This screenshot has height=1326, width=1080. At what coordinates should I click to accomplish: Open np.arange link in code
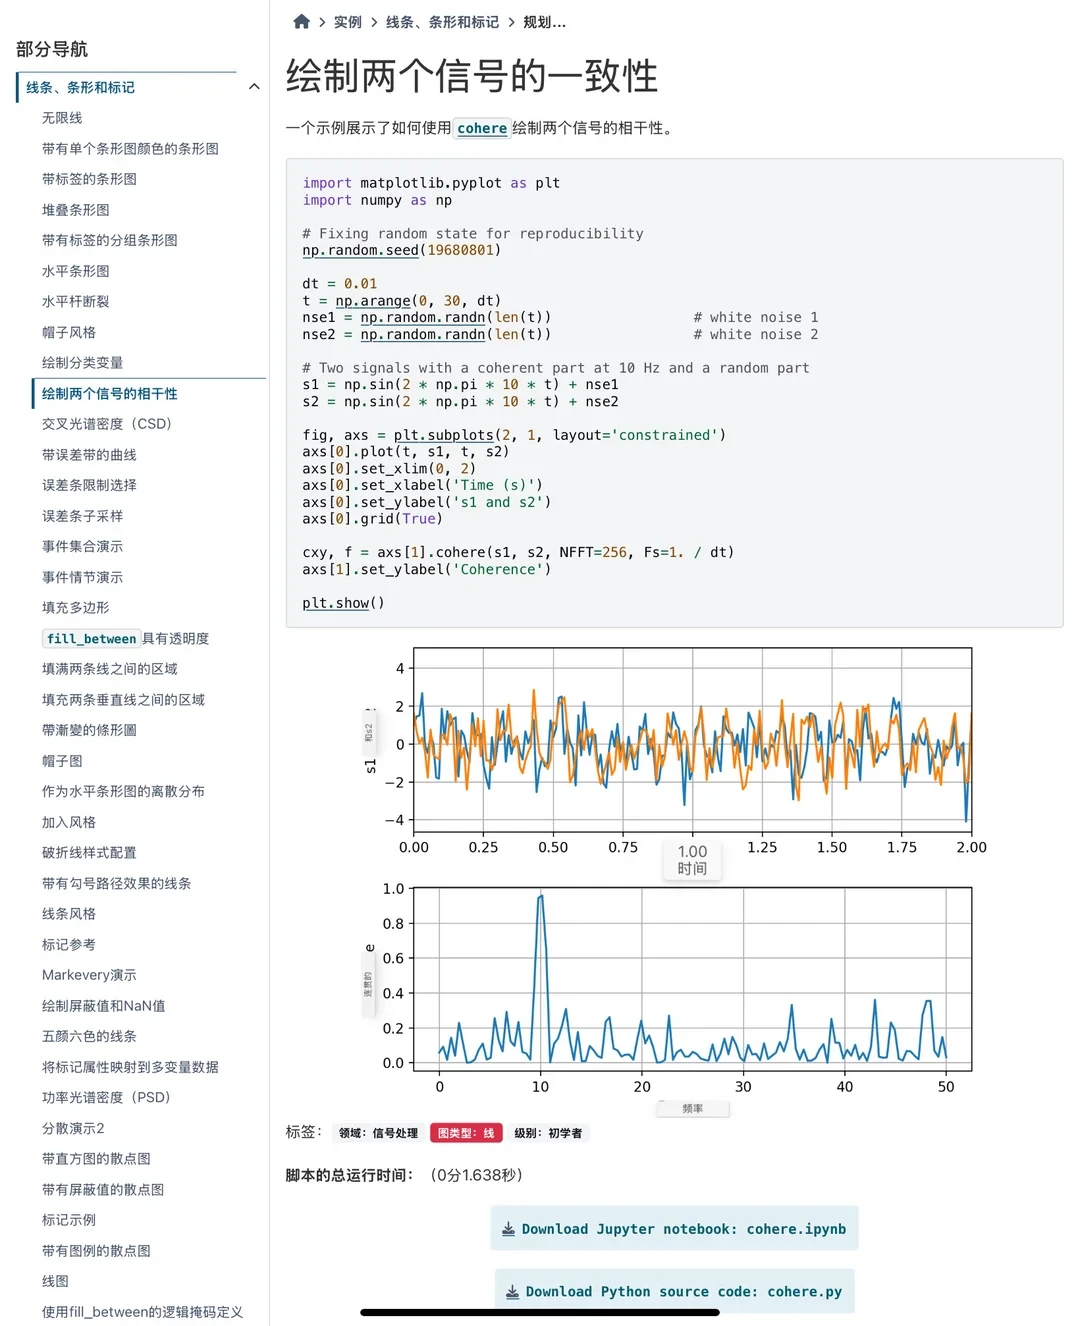click(x=373, y=300)
